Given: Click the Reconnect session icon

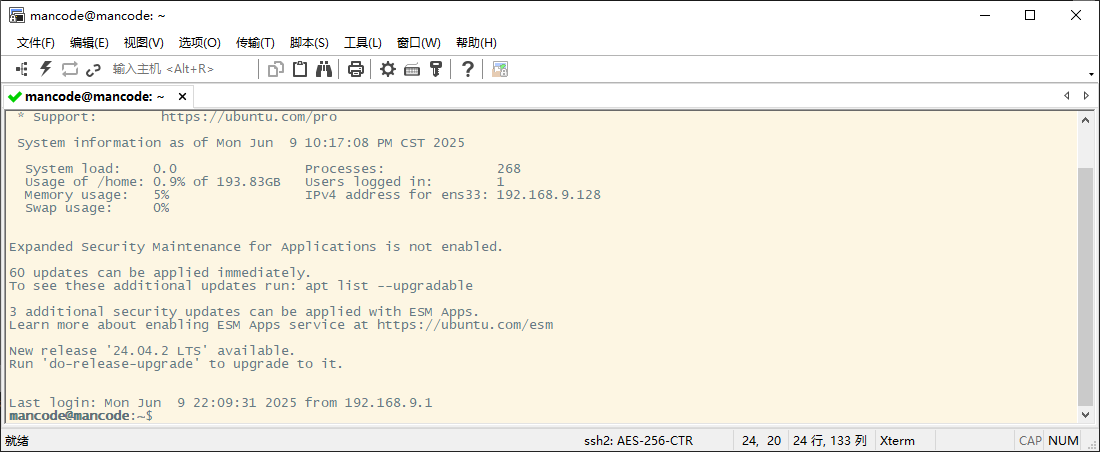Looking at the screenshot, I should point(69,69).
